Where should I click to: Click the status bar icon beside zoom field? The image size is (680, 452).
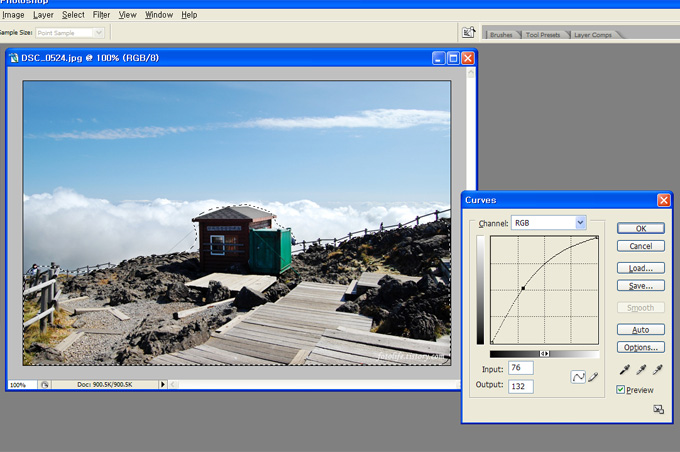click(44, 385)
